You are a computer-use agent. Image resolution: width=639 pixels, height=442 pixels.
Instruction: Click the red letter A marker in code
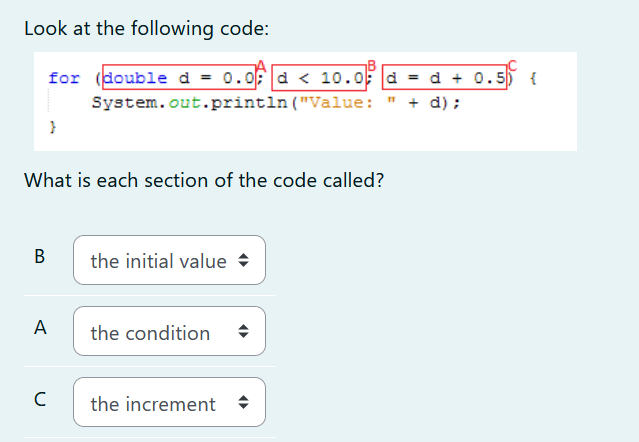(261, 66)
